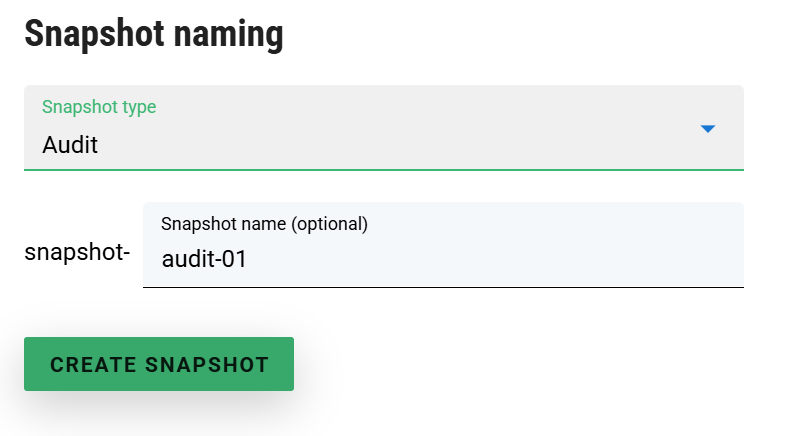Click the word "(optional)" in name label
This screenshot has height=436, width=793.
coord(330,224)
